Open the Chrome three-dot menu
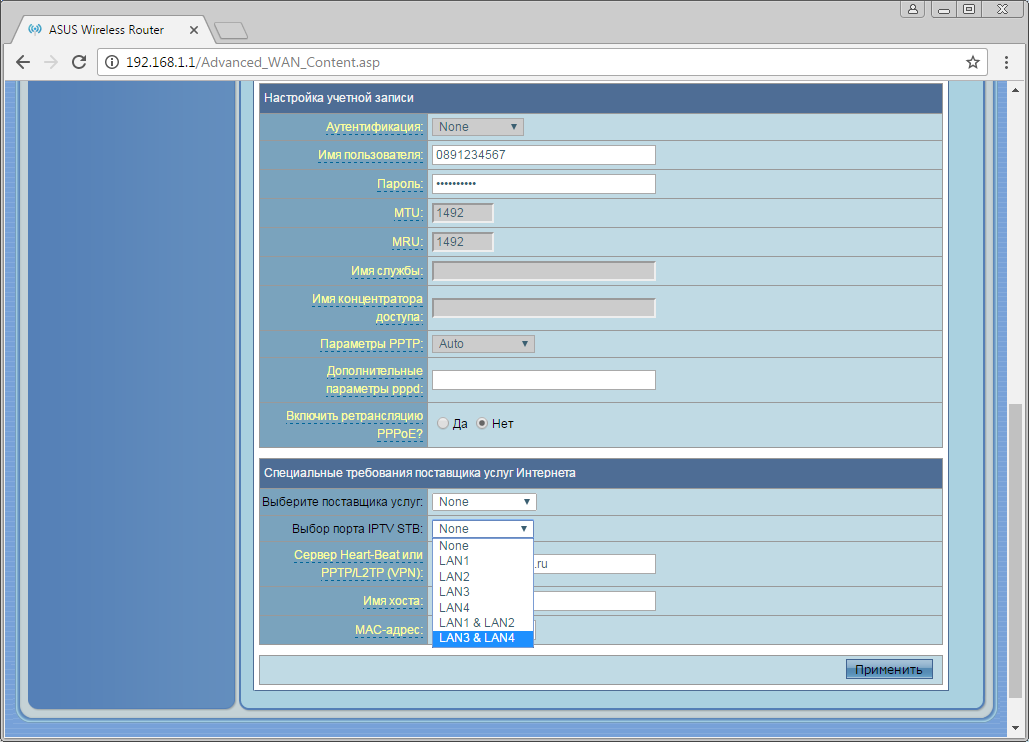1029x742 pixels. tap(1006, 62)
